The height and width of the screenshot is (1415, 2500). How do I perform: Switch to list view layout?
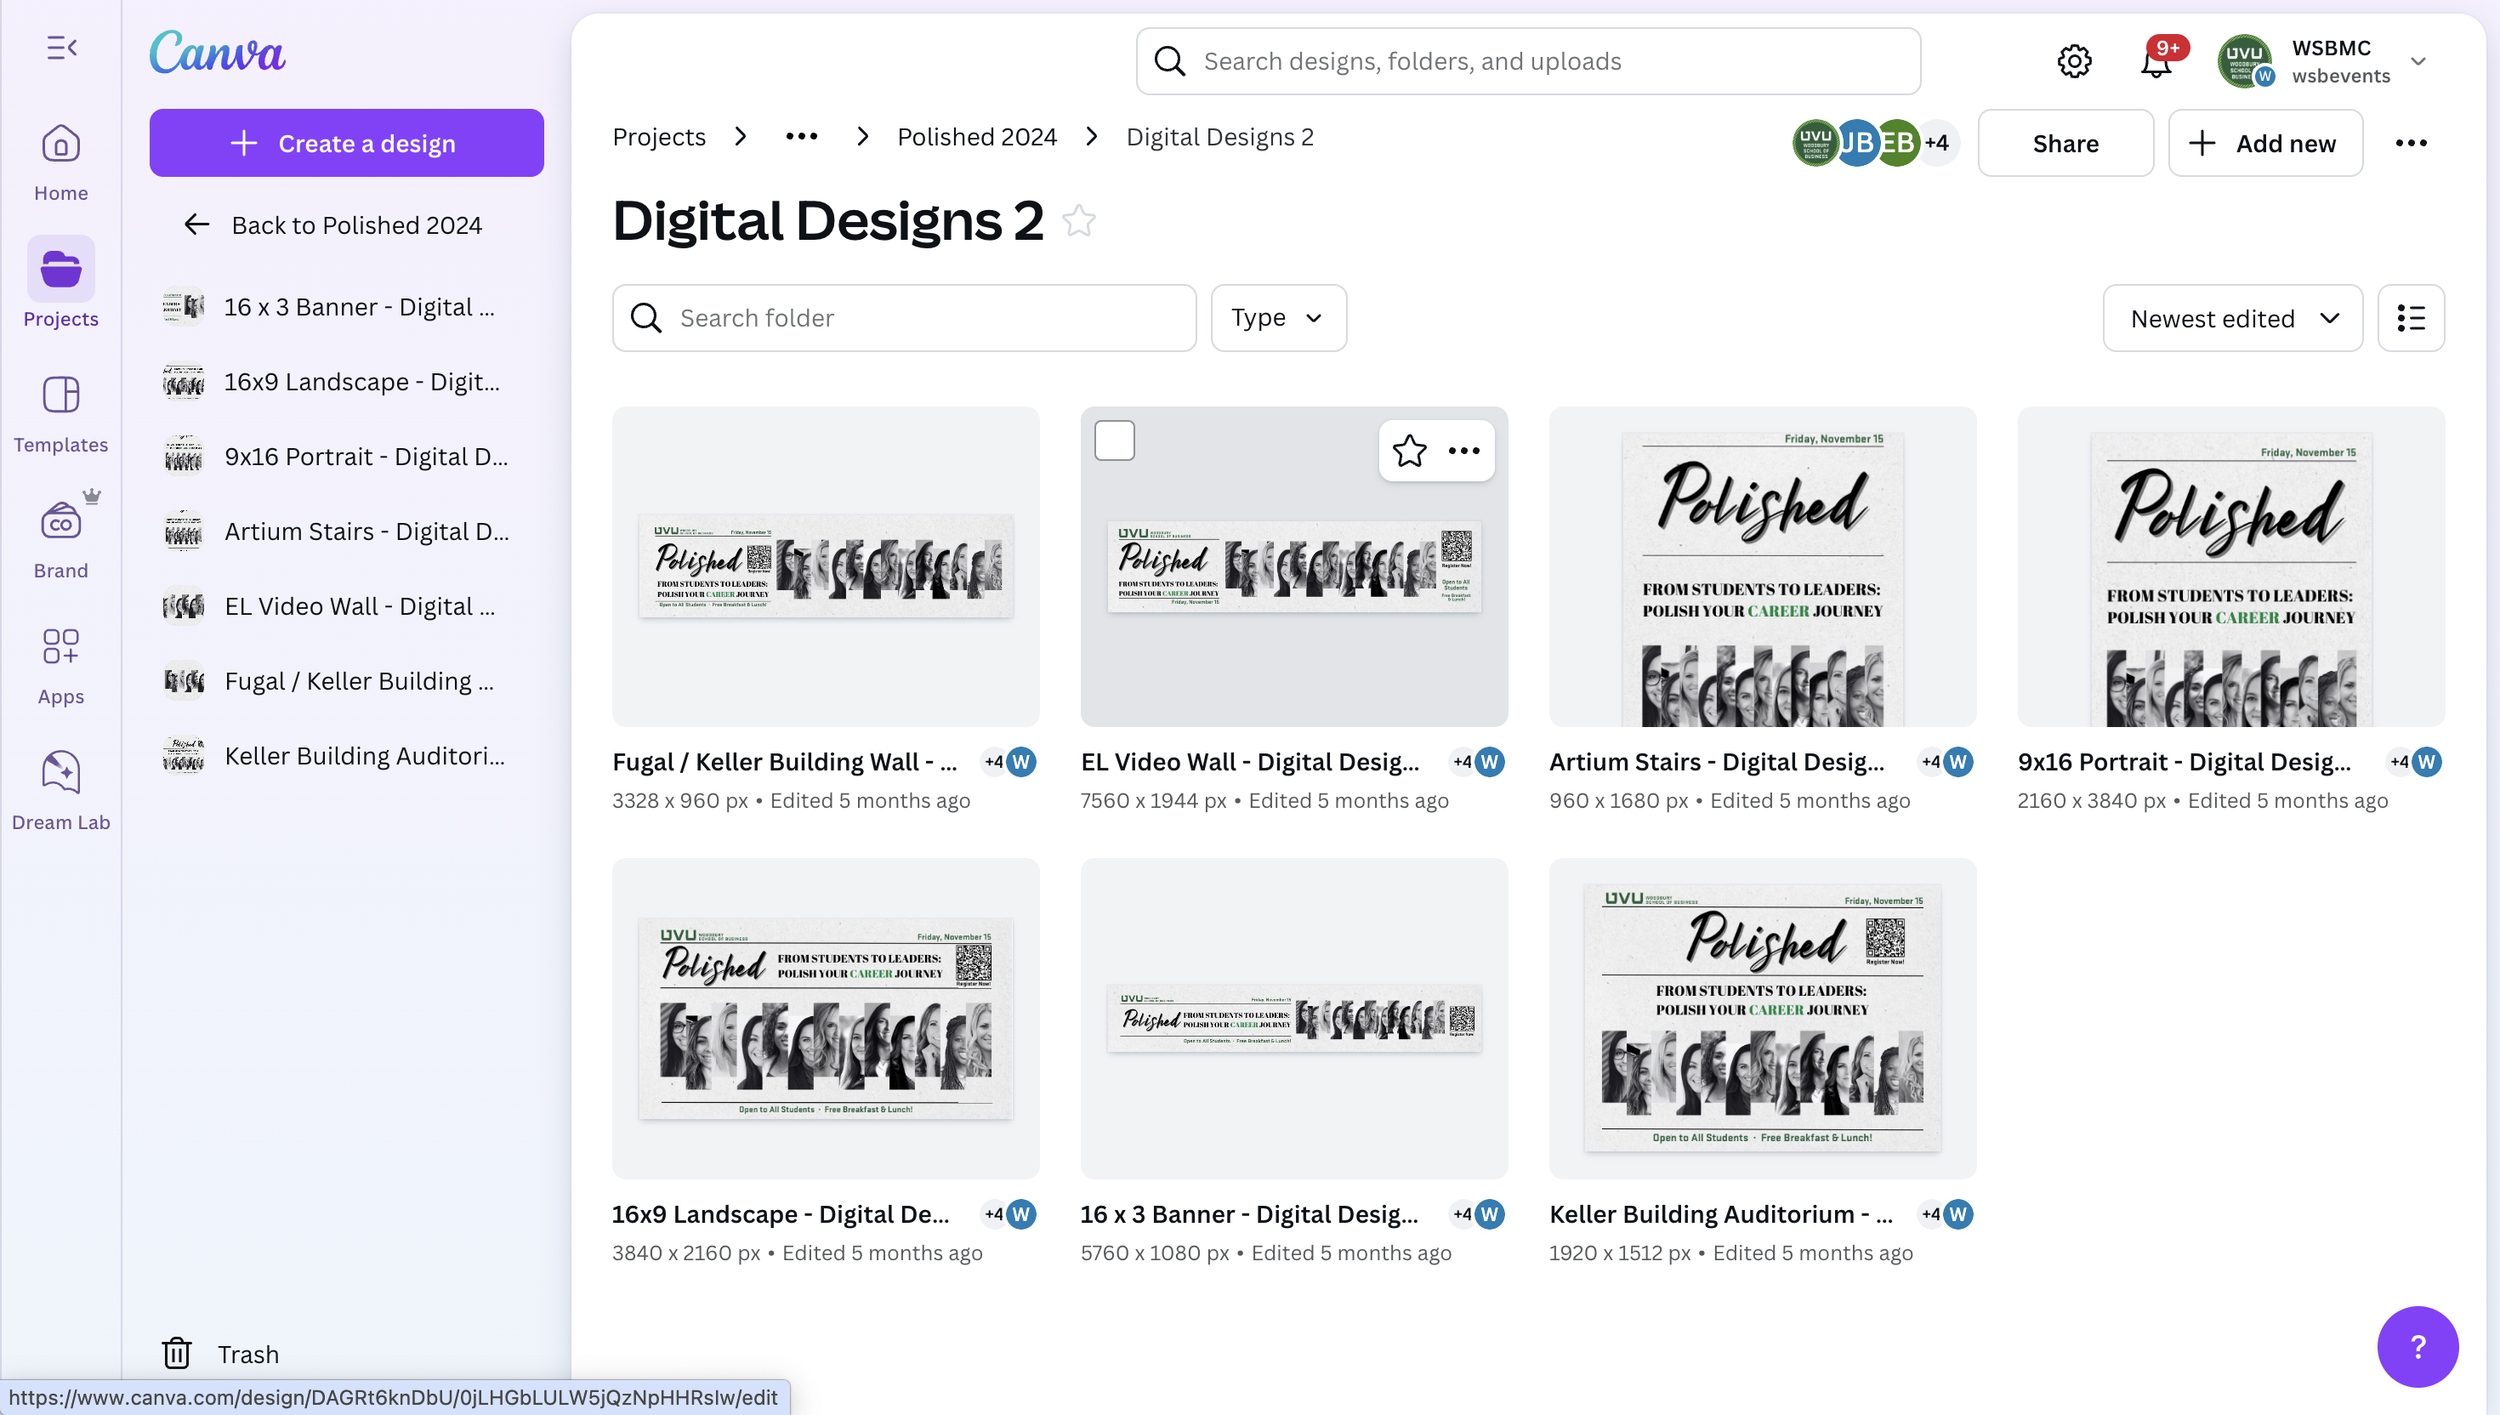click(x=2410, y=318)
